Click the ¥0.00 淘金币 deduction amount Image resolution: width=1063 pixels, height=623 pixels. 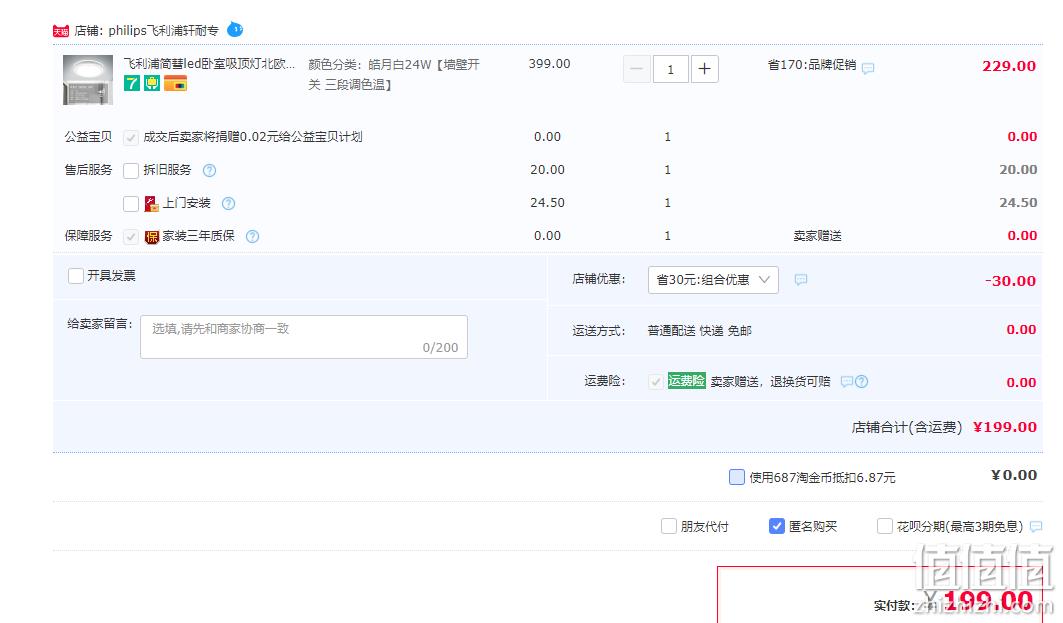[1014, 475]
